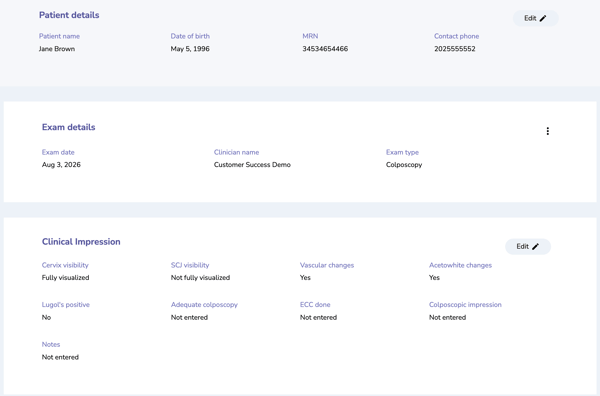Click the Exam details heading

pos(68,127)
